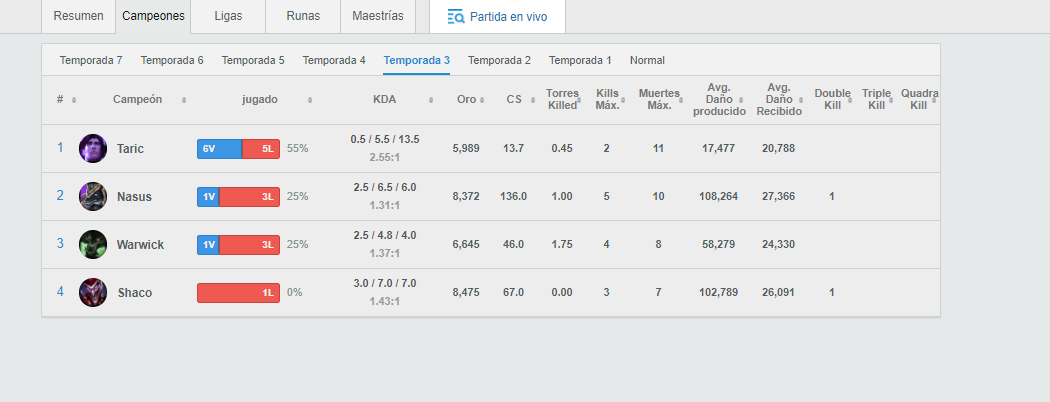This screenshot has width=1050, height=402.
Task: Sort by Quadra Kill column
Action: click(919, 99)
